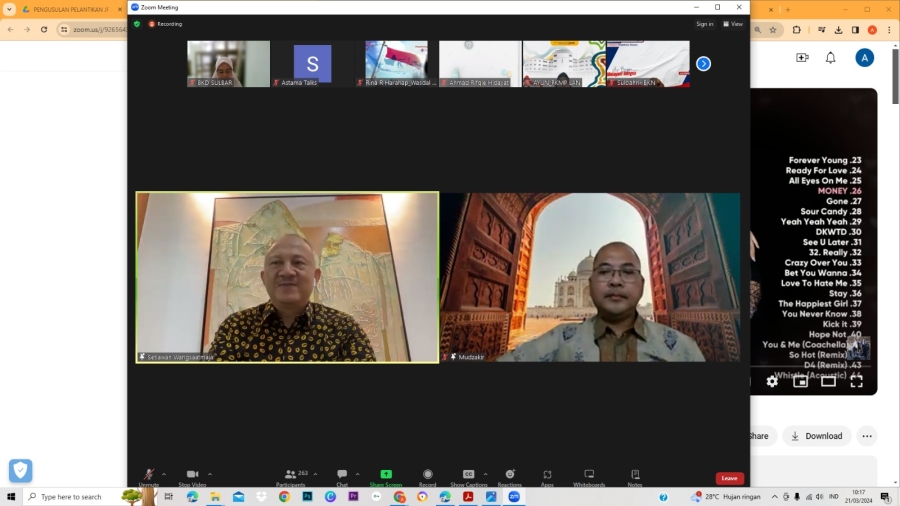Open Notes in Zoom toolbar

[x=635, y=476]
